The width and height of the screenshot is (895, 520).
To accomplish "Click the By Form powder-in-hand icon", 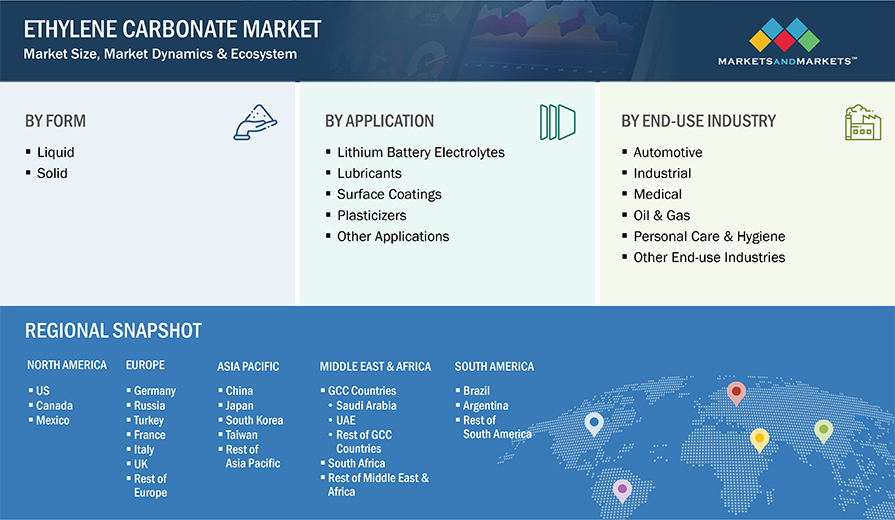I will pyautogui.click(x=254, y=122).
